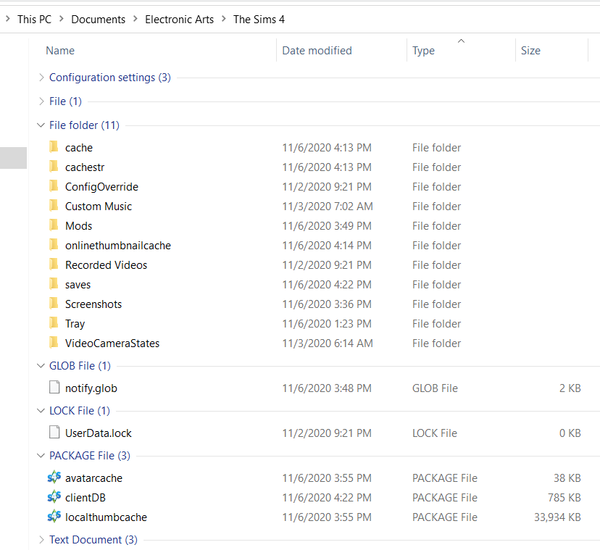
Task: Collapse the File folder (11) group
Action: click(41, 125)
